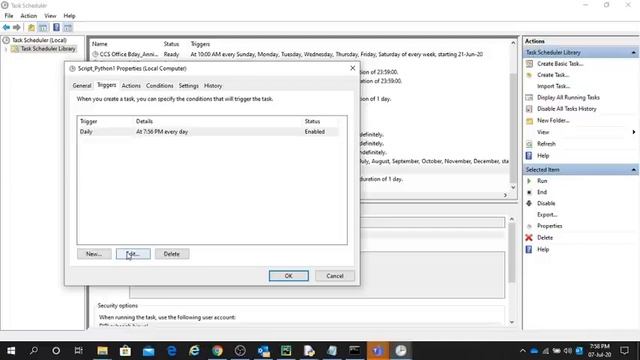The height and width of the screenshot is (360, 640).
Task: Click the Forward arrow in the toolbar
Action: (x=17, y=27)
